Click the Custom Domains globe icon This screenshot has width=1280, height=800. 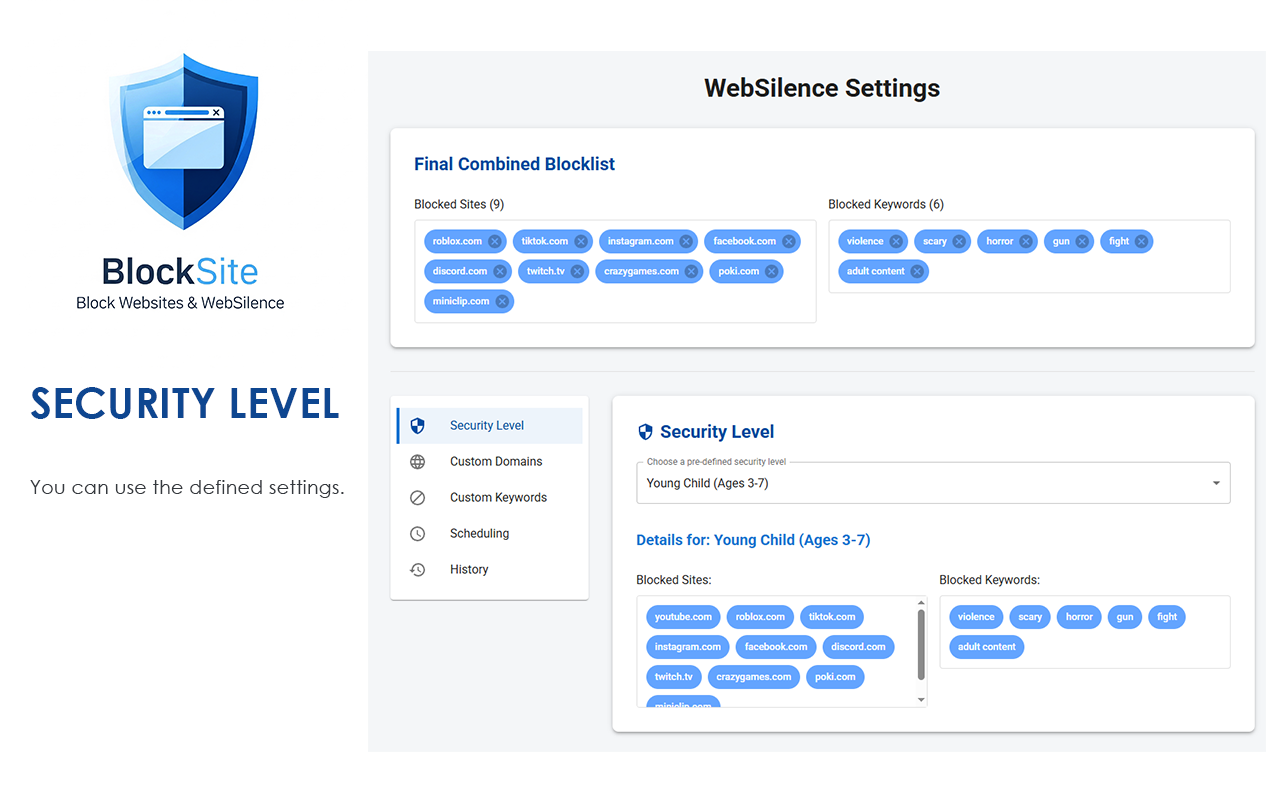coord(417,461)
